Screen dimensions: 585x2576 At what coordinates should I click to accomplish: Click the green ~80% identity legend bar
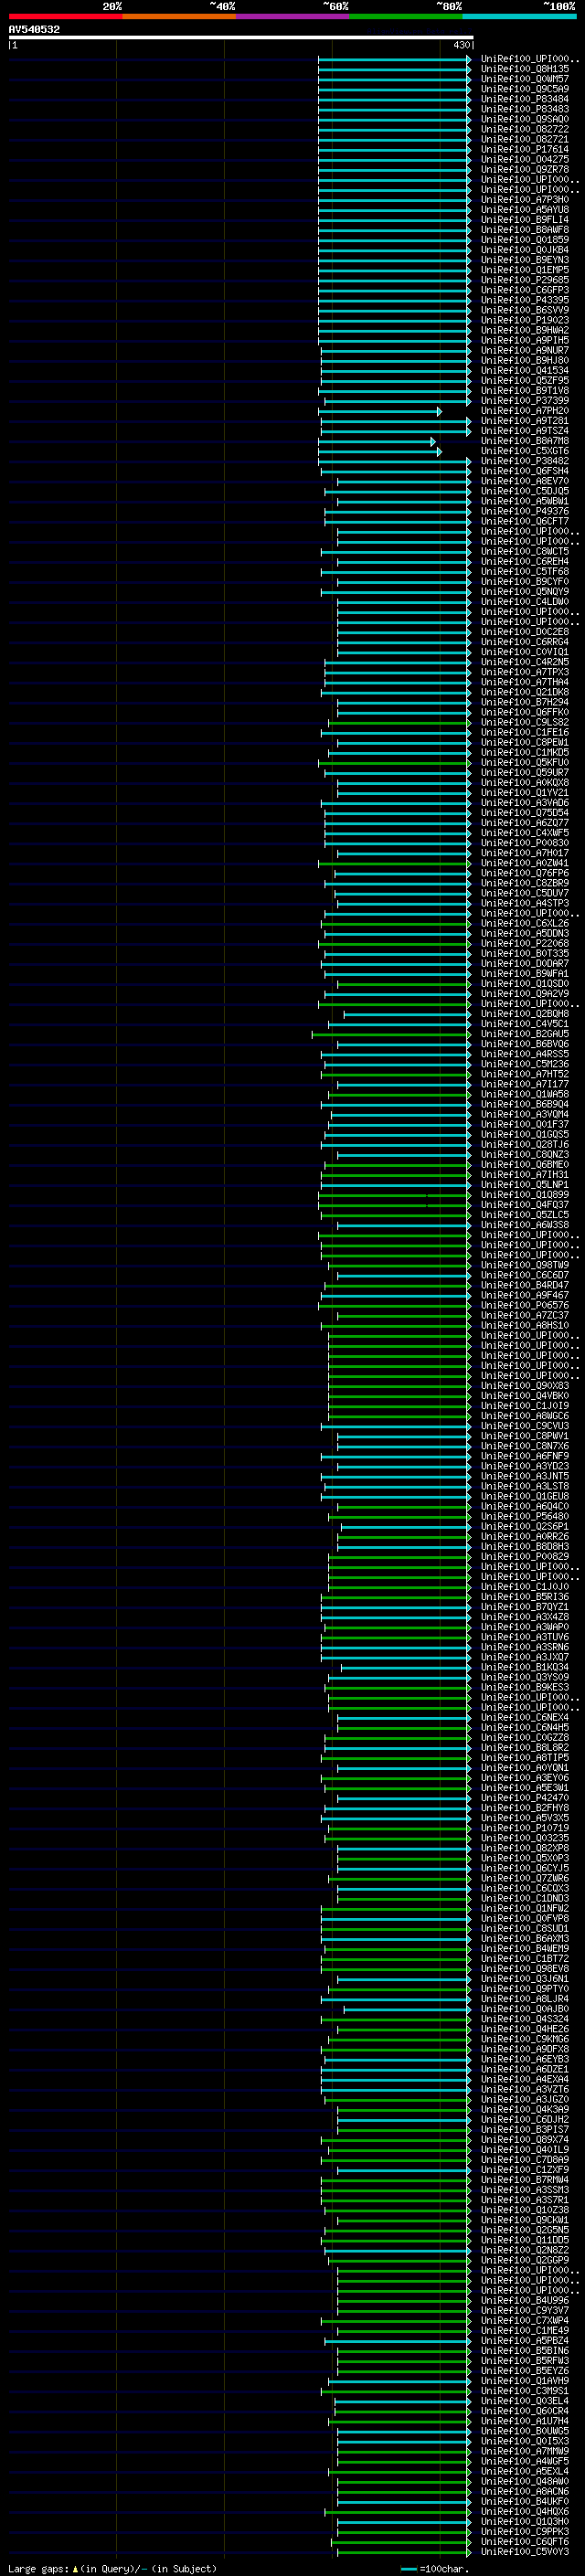point(406,16)
